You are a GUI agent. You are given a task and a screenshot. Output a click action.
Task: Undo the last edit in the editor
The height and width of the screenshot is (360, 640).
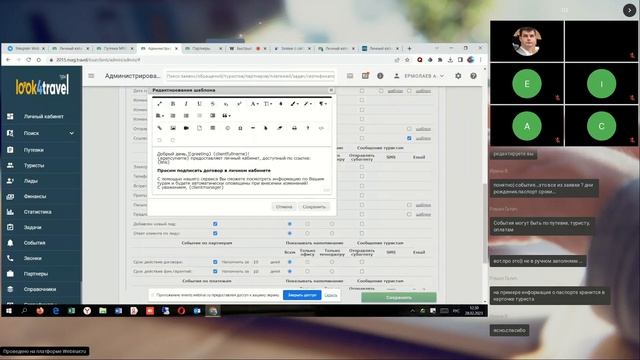[x=160, y=140]
